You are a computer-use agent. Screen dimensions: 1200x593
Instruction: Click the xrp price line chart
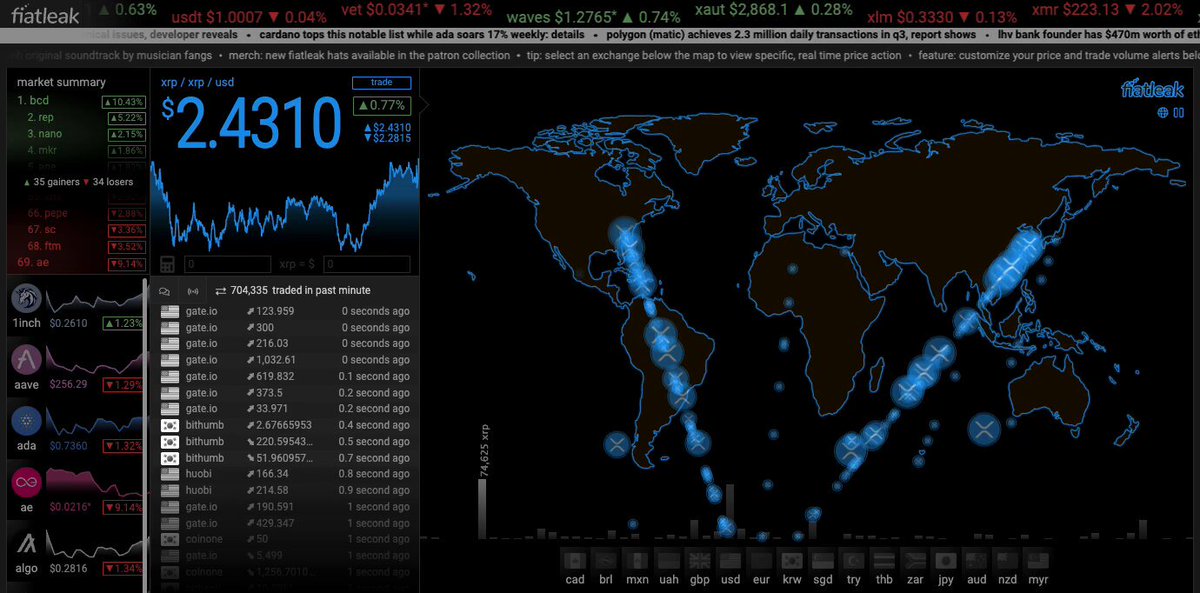(x=285, y=205)
